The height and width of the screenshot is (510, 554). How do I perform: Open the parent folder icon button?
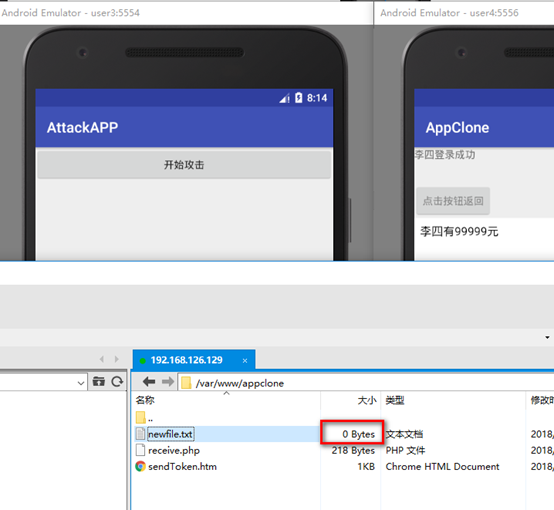(99, 382)
